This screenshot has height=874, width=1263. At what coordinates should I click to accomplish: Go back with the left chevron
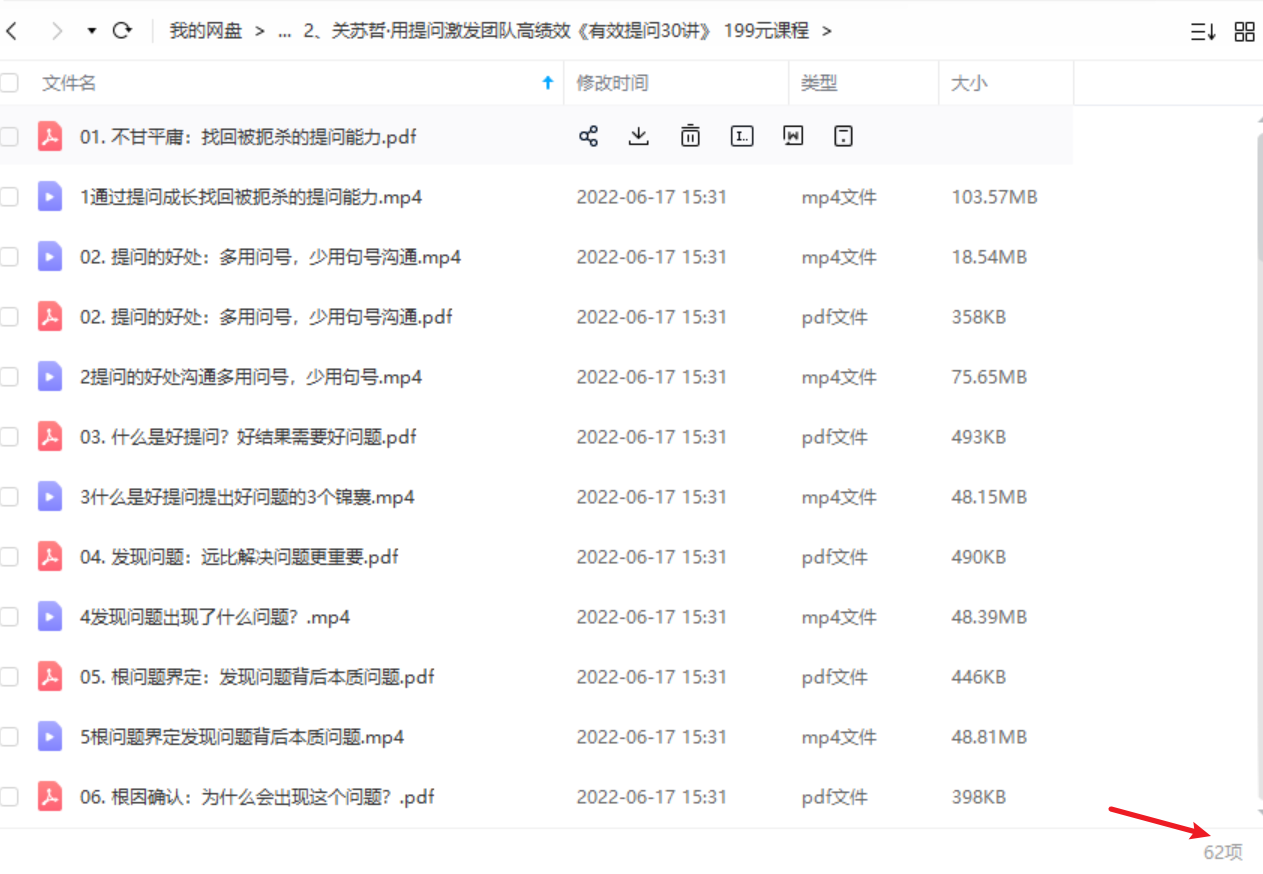11,31
